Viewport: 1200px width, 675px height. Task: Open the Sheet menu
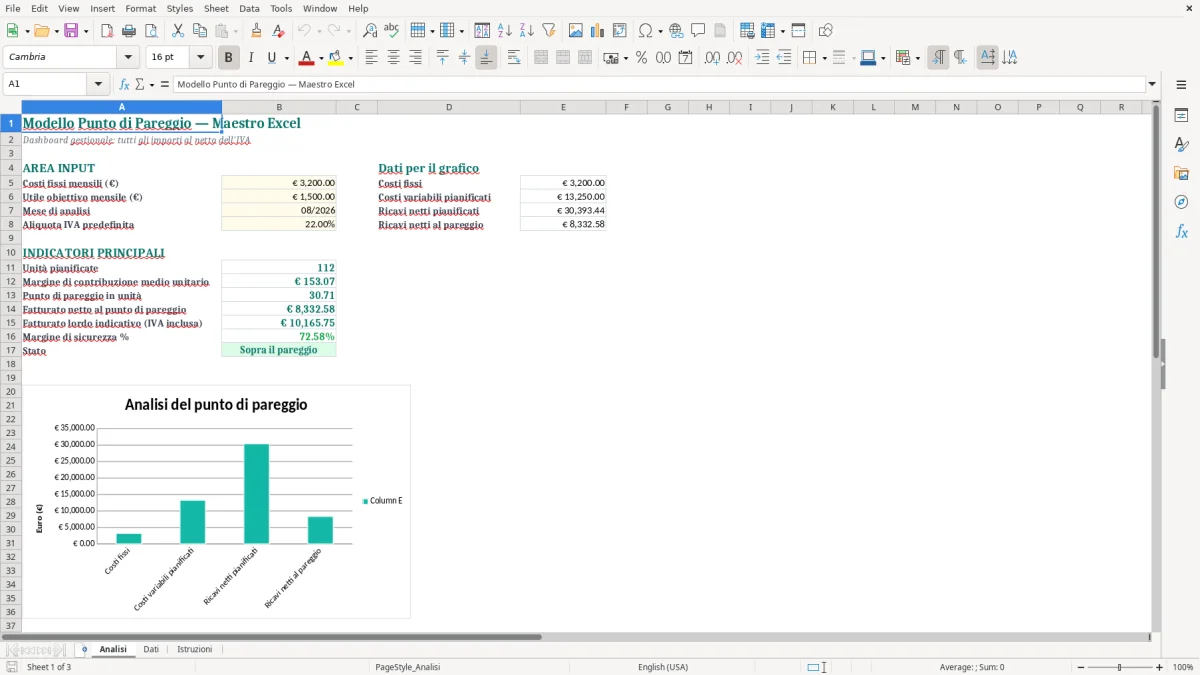coord(216,8)
